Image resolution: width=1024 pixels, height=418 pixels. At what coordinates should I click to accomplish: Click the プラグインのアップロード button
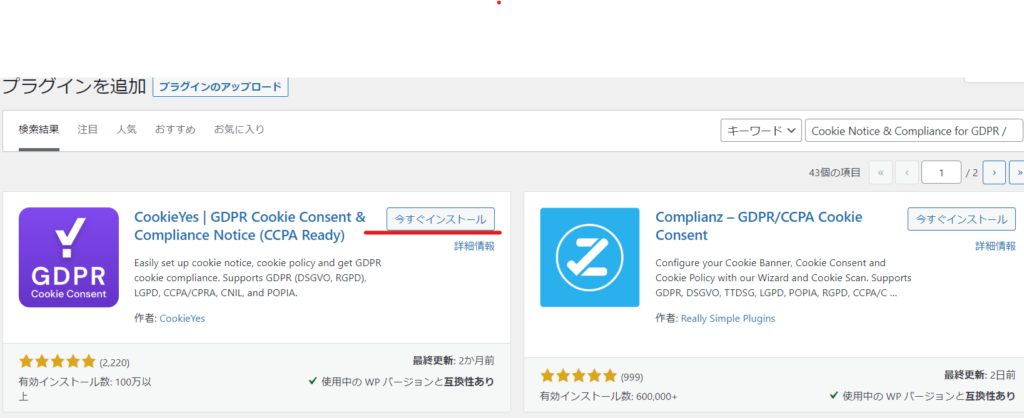221,87
